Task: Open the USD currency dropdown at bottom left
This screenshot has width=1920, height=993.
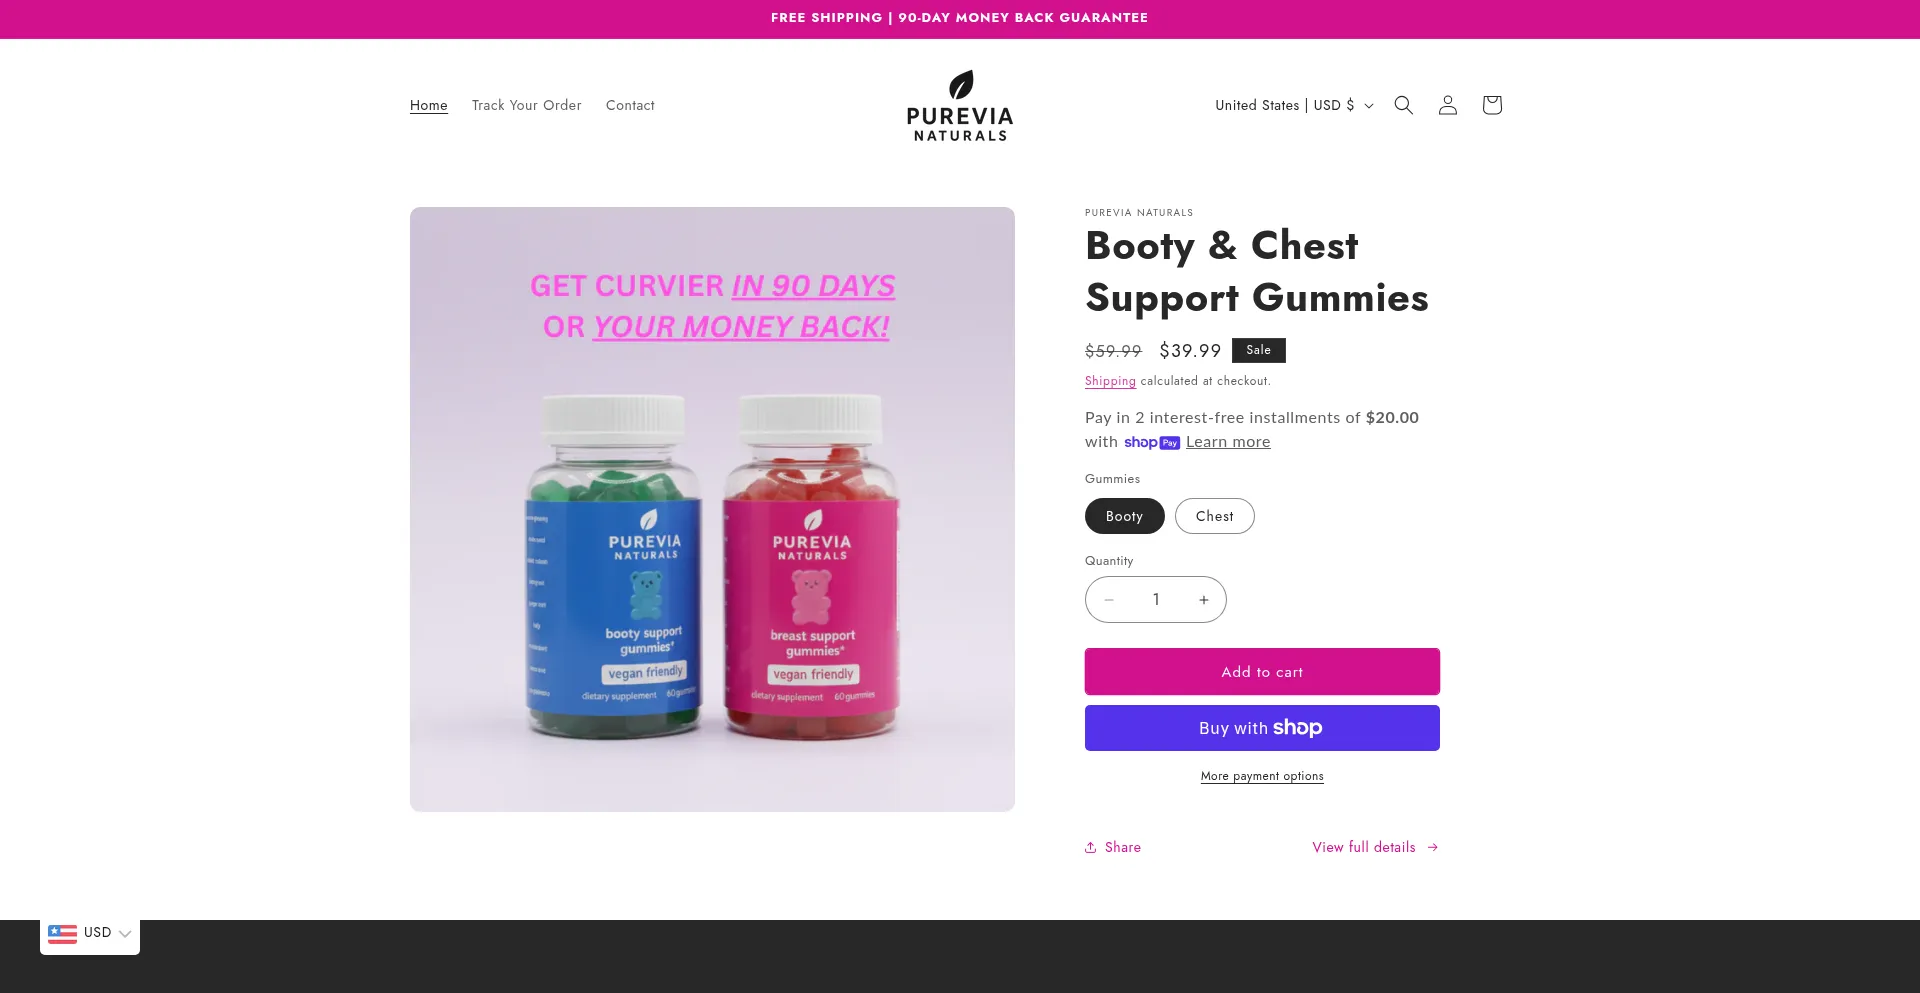Action: 90,933
